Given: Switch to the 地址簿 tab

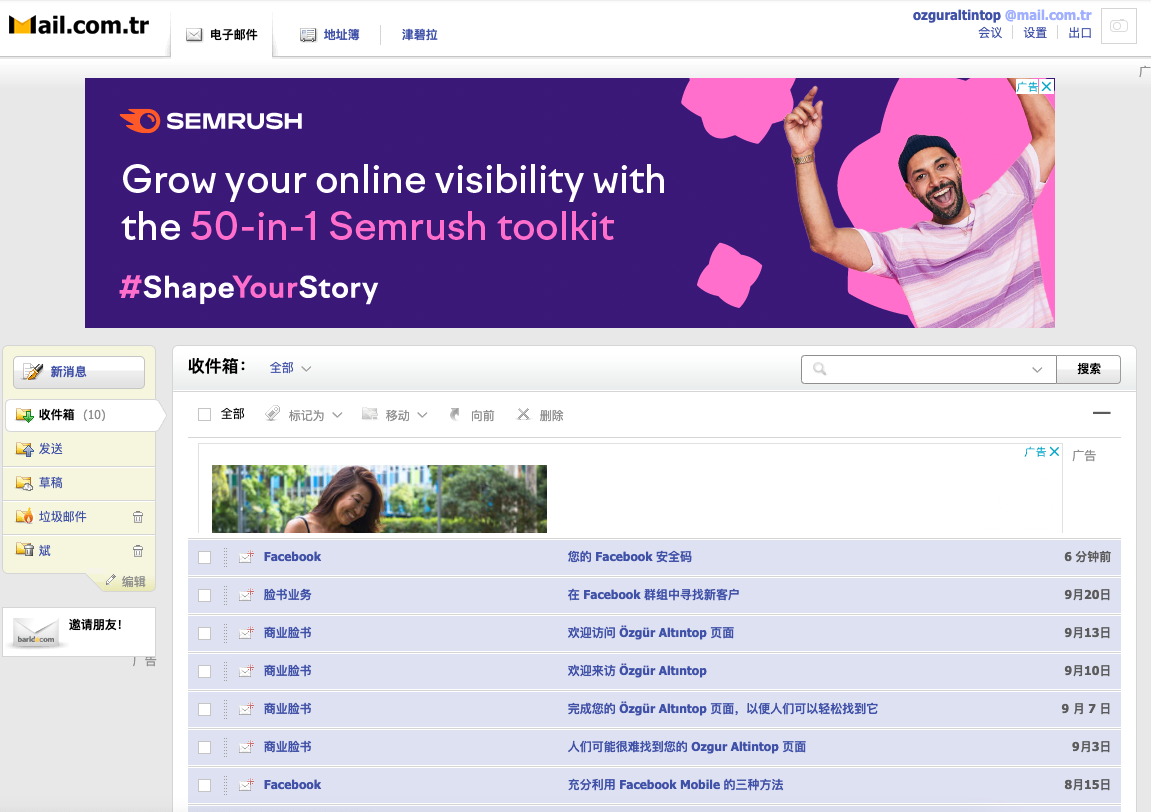Looking at the screenshot, I should [x=330, y=35].
